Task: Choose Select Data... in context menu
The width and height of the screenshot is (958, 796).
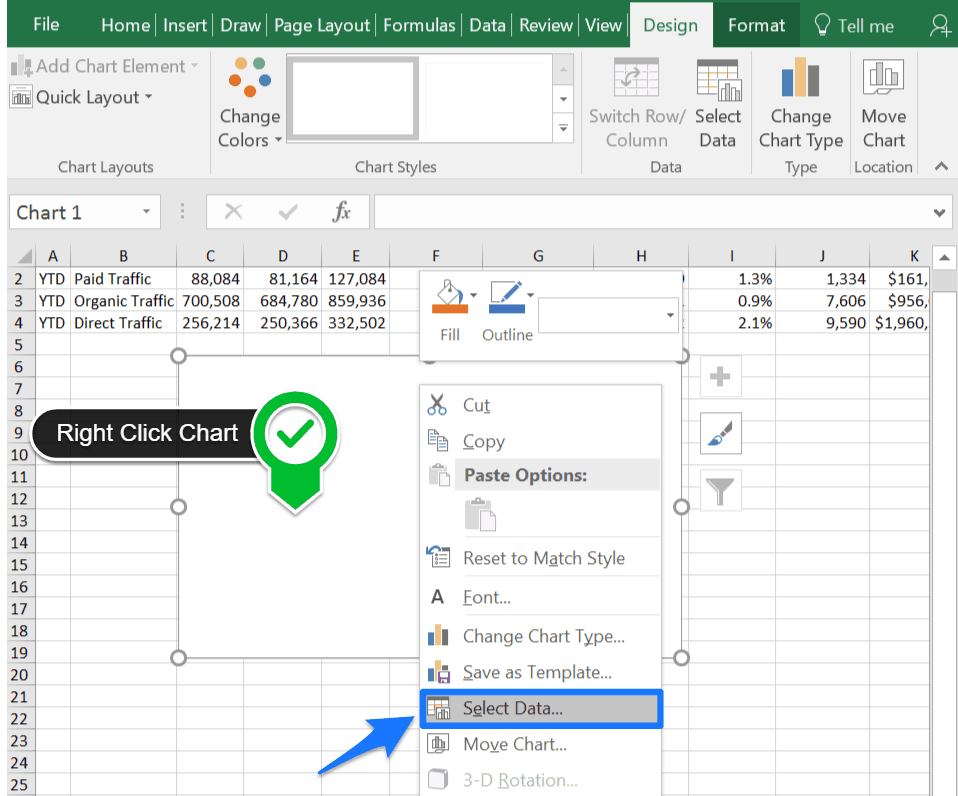Action: (x=541, y=709)
